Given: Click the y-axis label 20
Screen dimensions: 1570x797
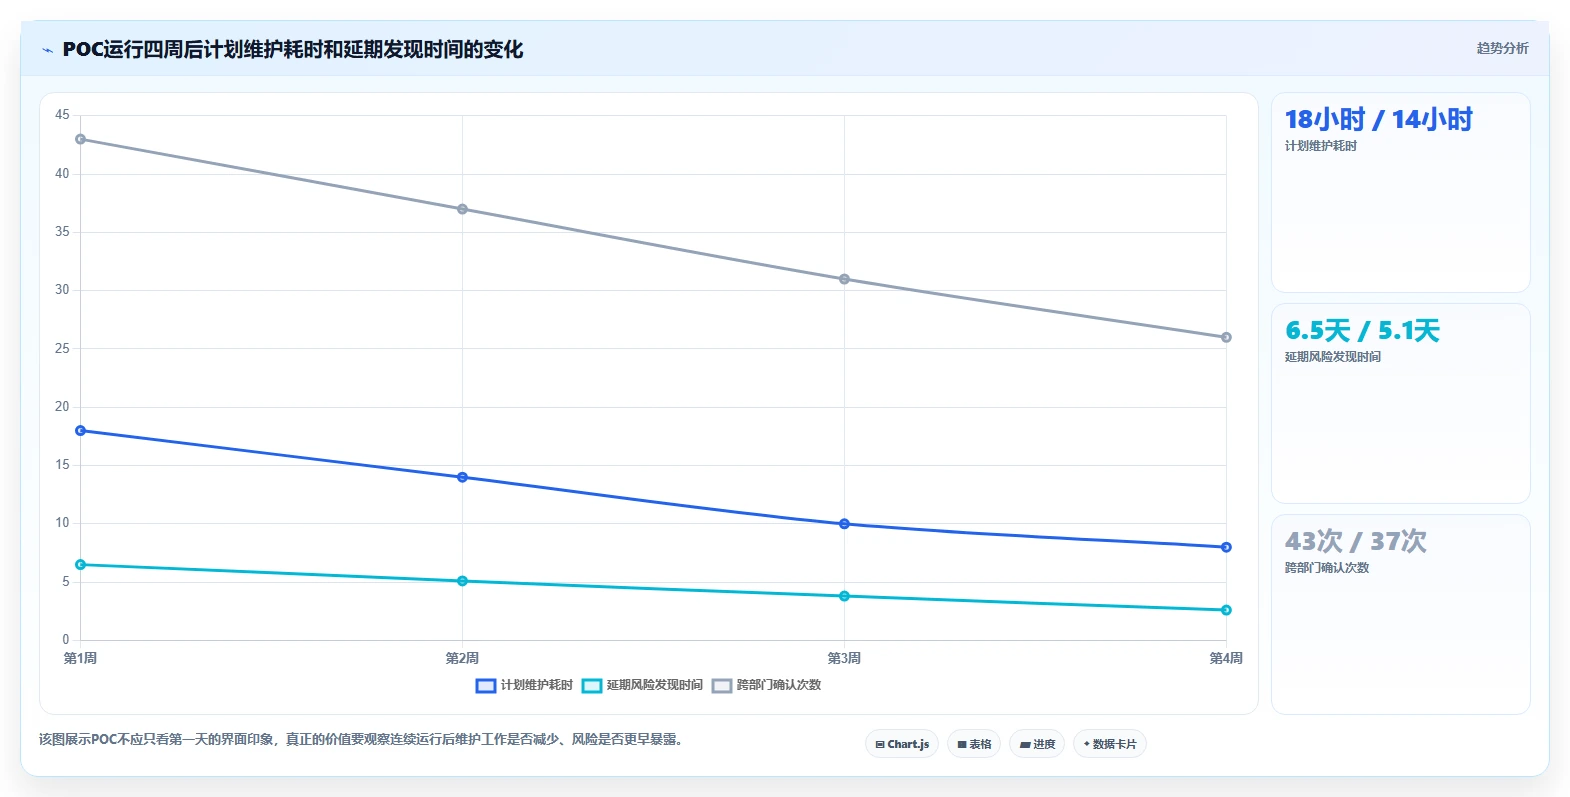Looking at the screenshot, I should 62,407.
